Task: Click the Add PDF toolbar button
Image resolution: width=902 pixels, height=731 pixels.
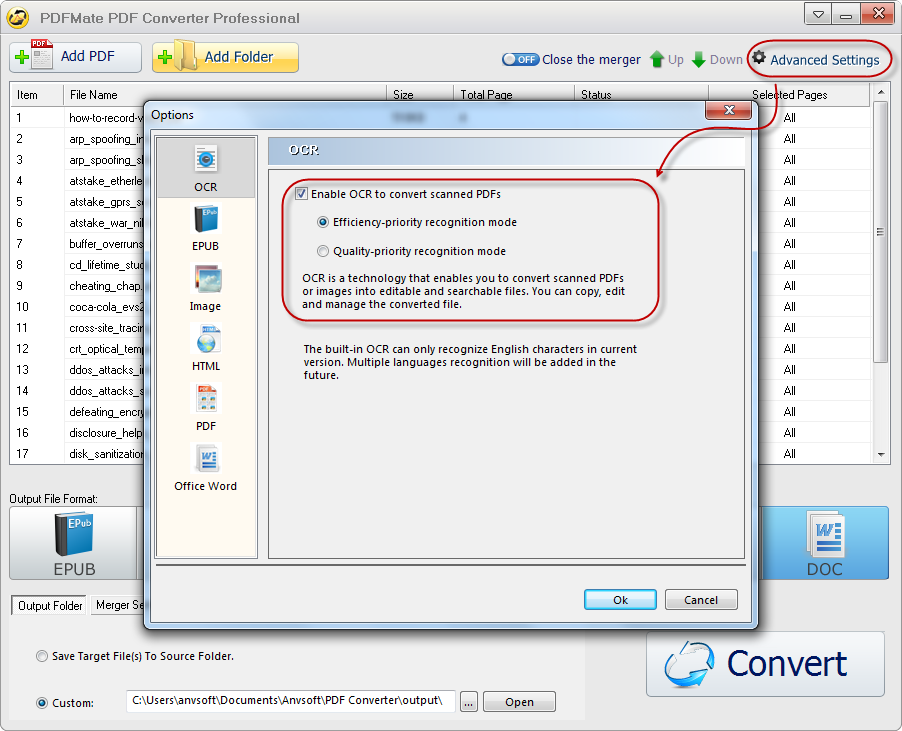Action: coord(75,57)
